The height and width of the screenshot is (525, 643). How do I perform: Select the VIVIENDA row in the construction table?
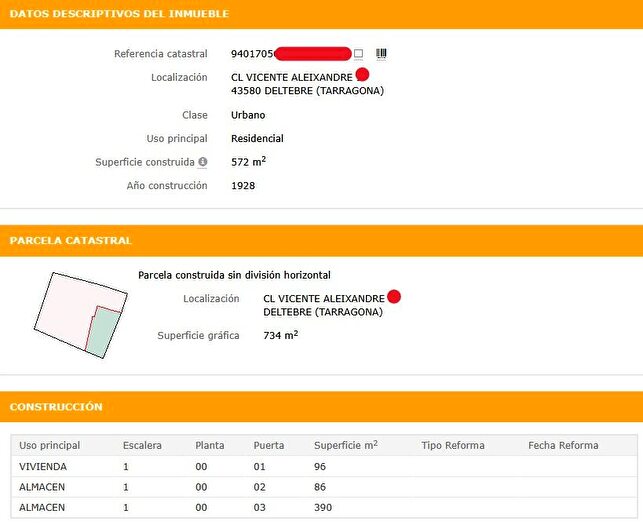pos(324,467)
